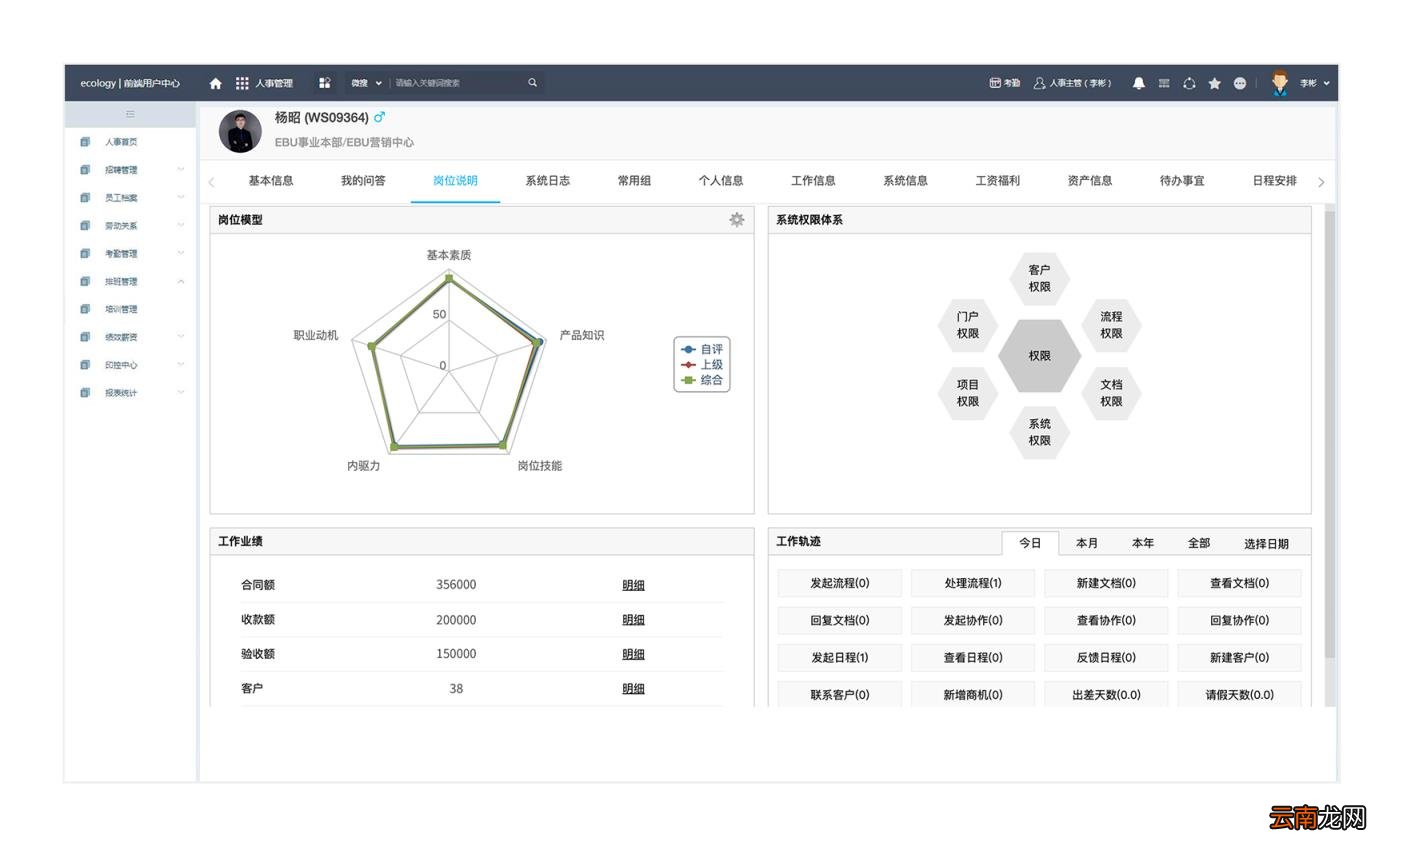Open 李彬 account dropdown arrow

(x=1327, y=83)
